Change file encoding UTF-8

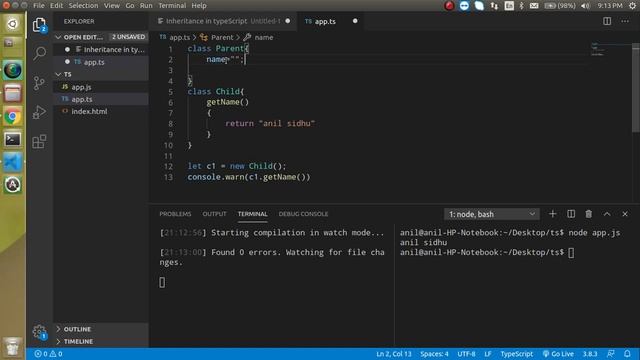coord(466,354)
